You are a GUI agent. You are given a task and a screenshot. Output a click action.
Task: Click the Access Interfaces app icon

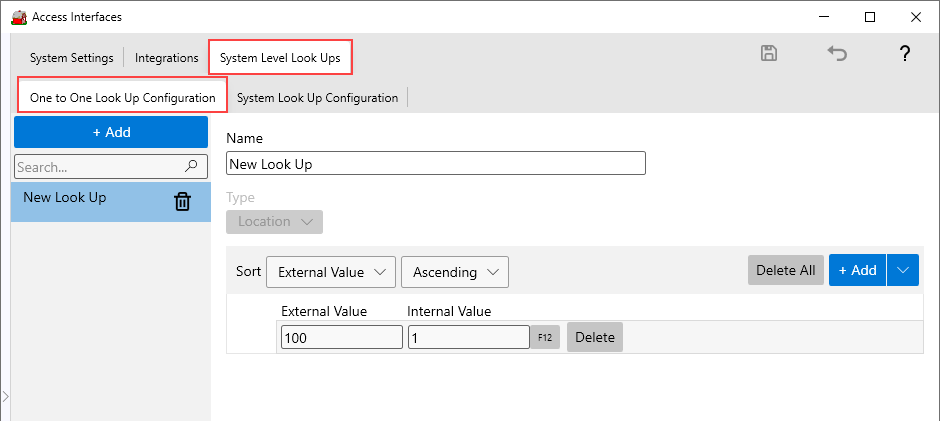[x=17, y=16]
